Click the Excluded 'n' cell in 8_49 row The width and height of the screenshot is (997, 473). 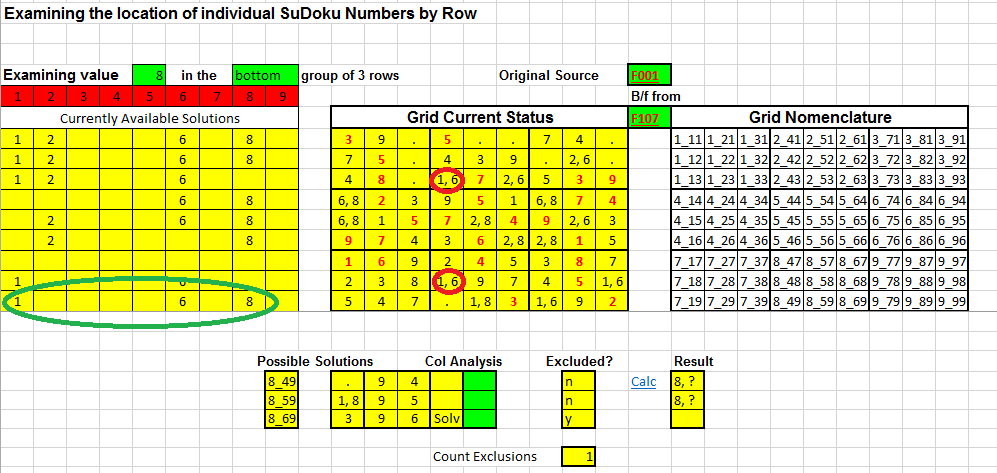[578, 381]
